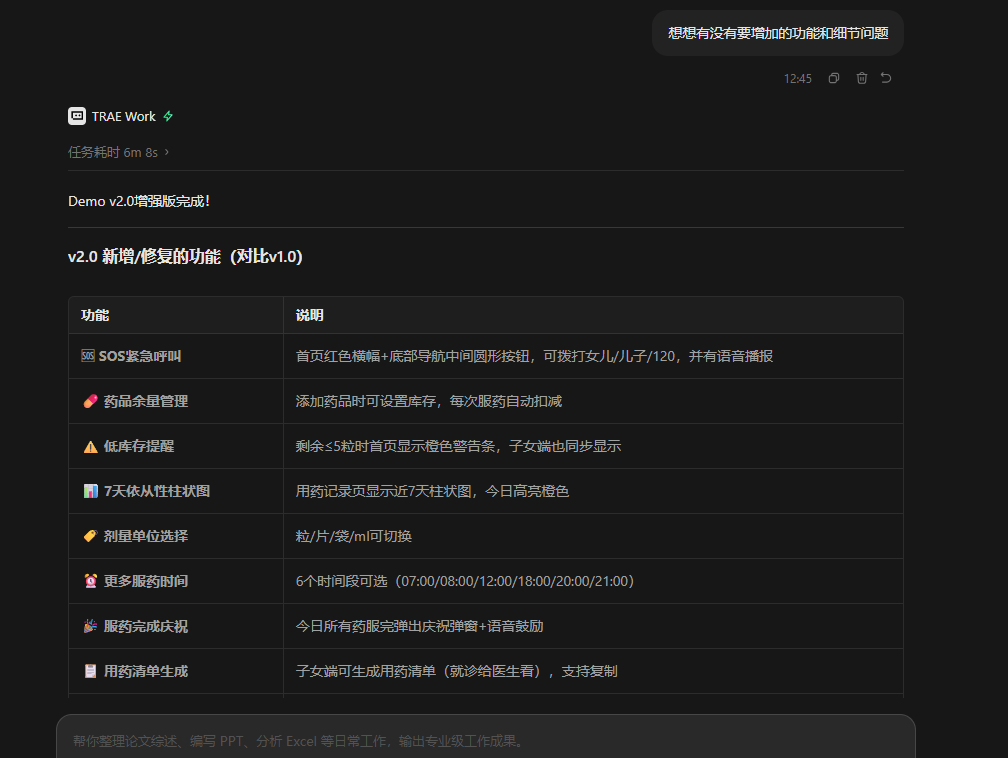This screenshot has height=758, width=1008.
Task: Expand the 任务耗时 6m 8s details chevron
Action: point(166,152)
